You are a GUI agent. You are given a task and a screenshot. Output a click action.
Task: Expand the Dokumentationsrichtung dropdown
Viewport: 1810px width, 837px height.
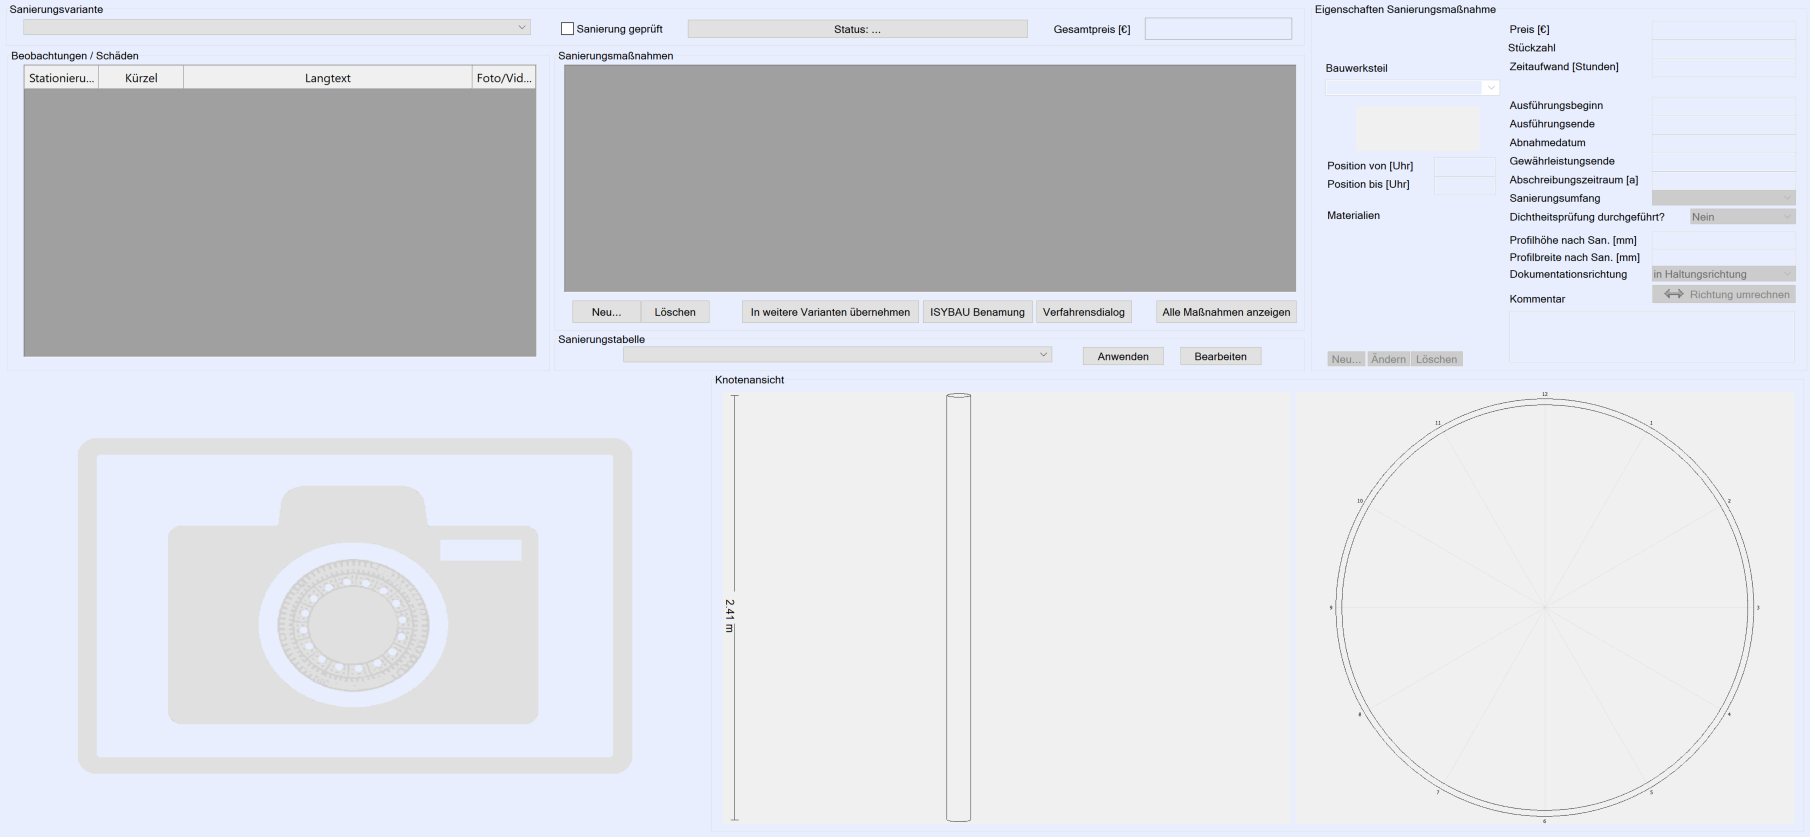click(x=1723, y=274)
